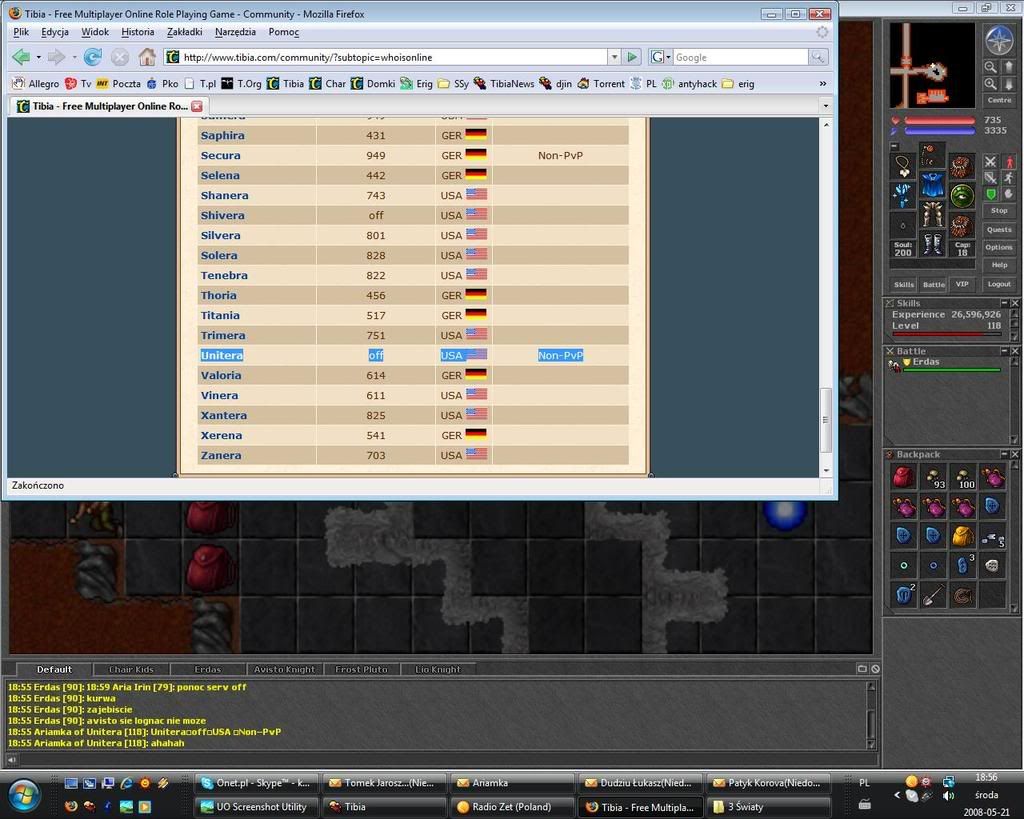Click the Windows Start orb

tap(24, 795)
